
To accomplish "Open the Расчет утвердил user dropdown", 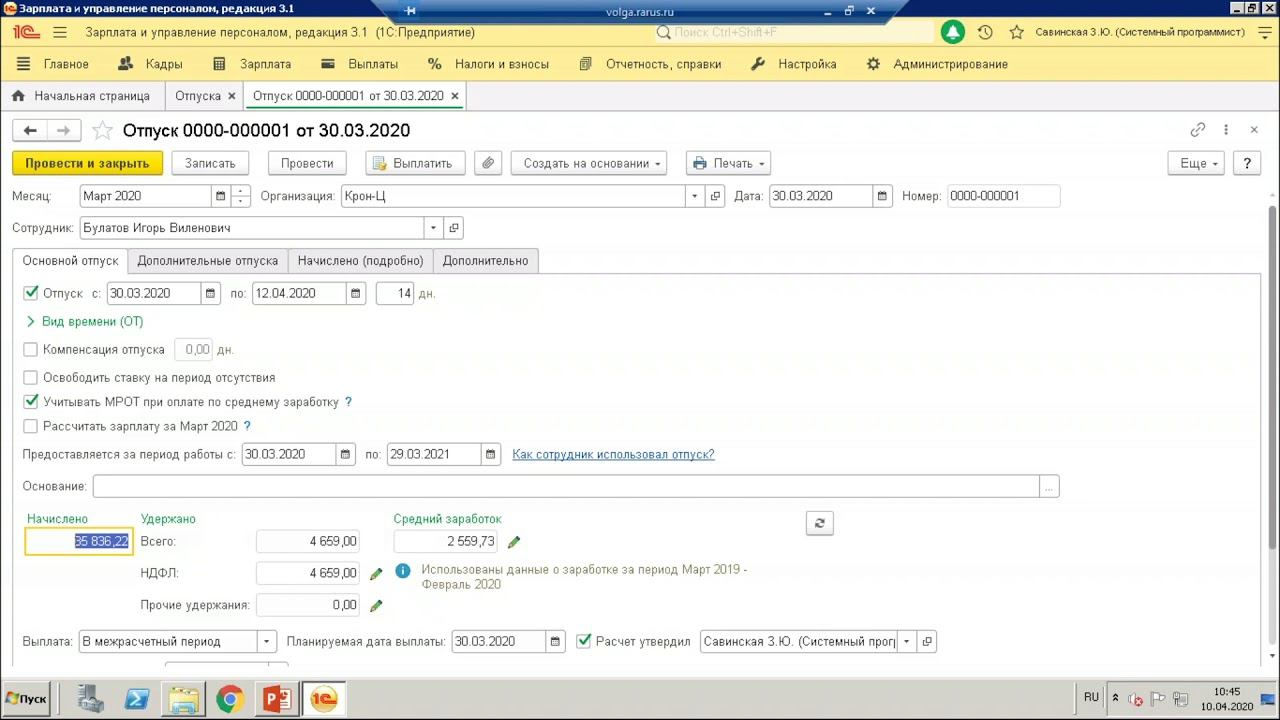I will pyautogui.click(x=907, y=641).
